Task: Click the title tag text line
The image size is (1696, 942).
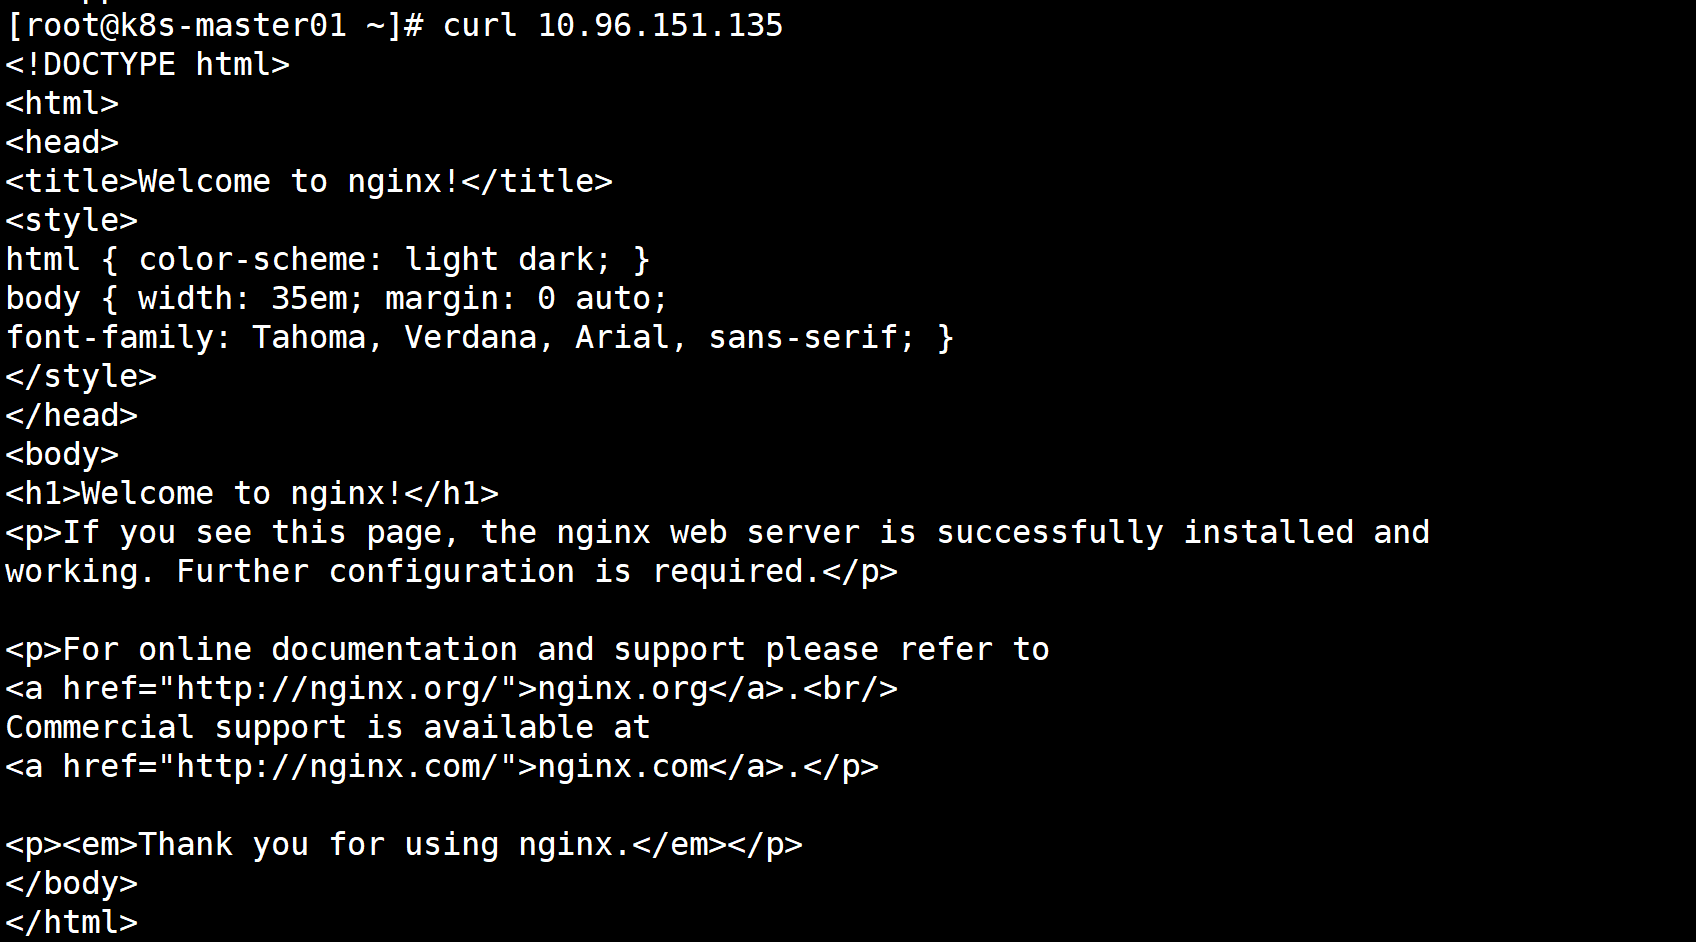Action: (x=309, y=182)
